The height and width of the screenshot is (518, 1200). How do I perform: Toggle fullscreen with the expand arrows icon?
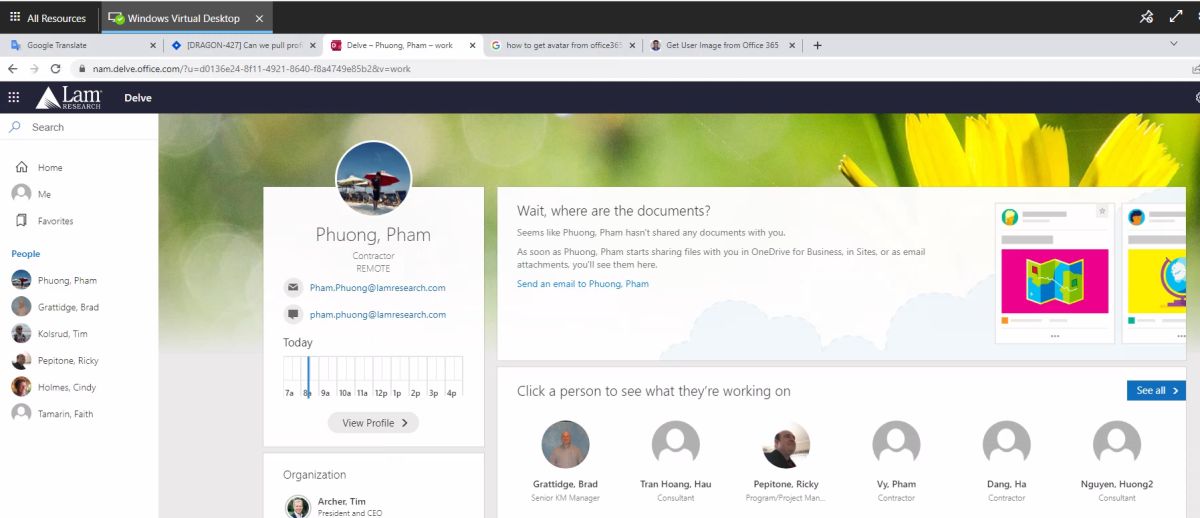[x=1176, y=17]
